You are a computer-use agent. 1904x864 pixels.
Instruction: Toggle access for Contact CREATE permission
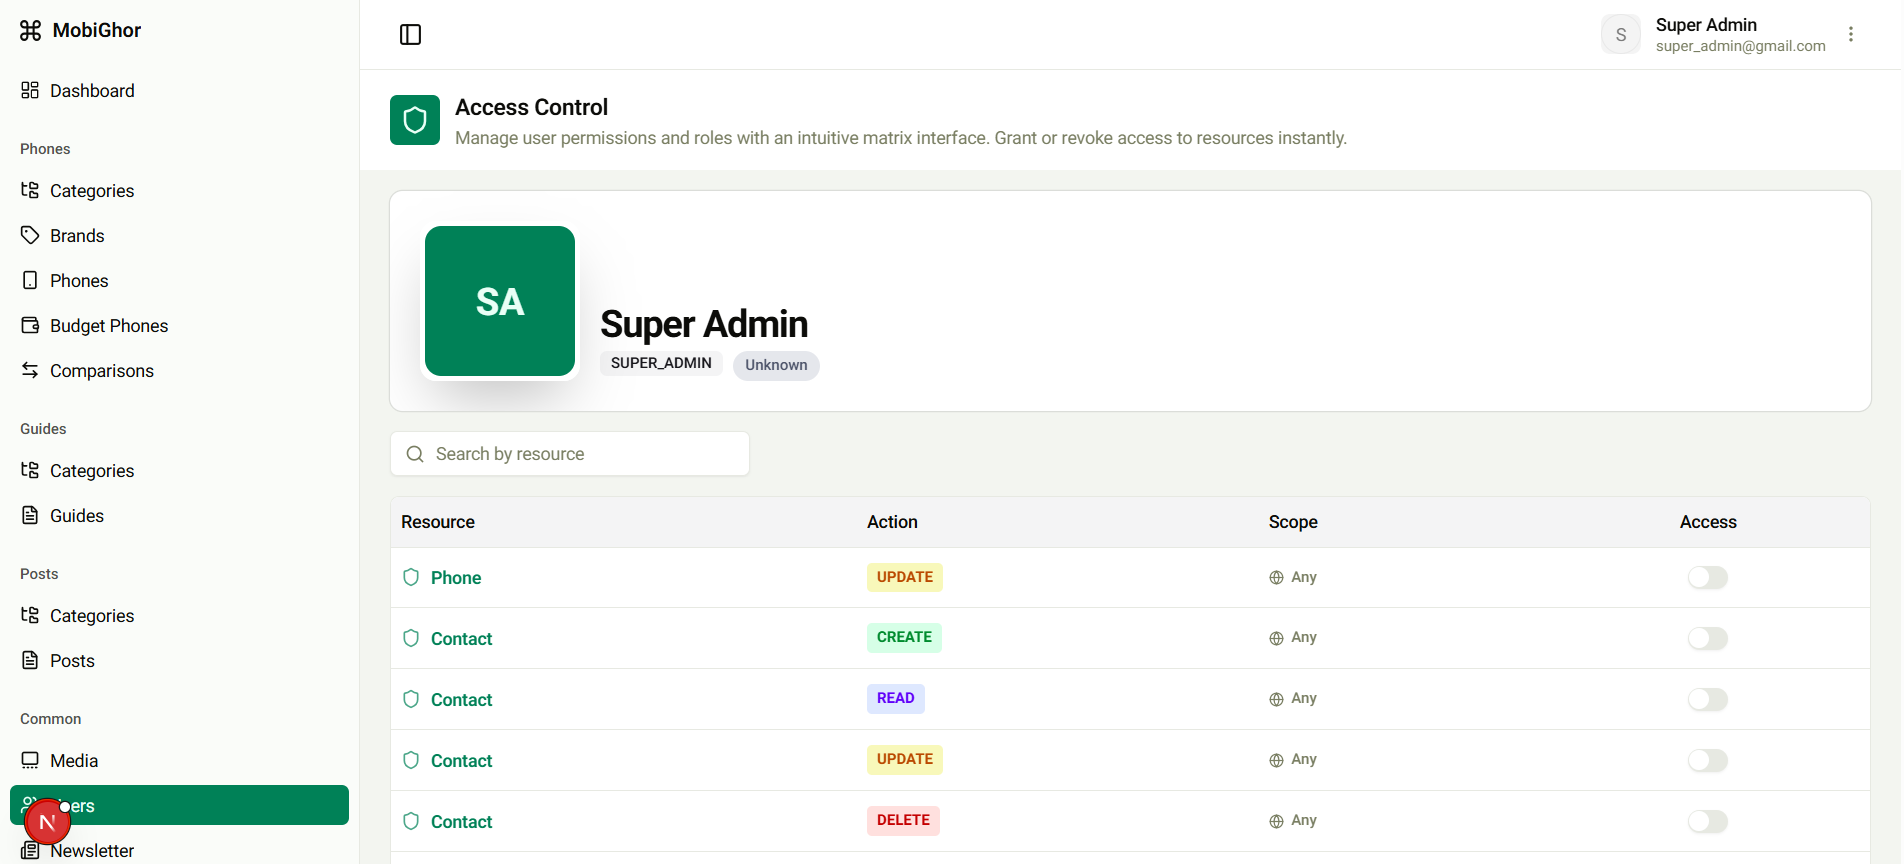pyautogui.click(x=1707, y=639)
